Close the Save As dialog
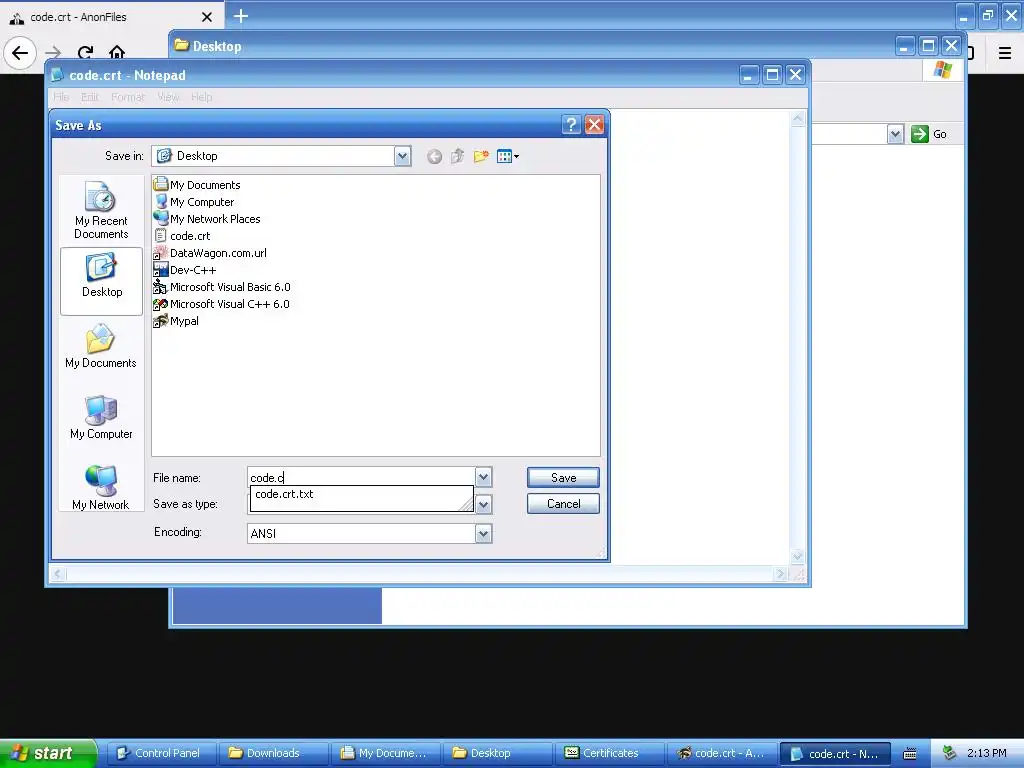The image size is (1024, 768). coord(594,125)
